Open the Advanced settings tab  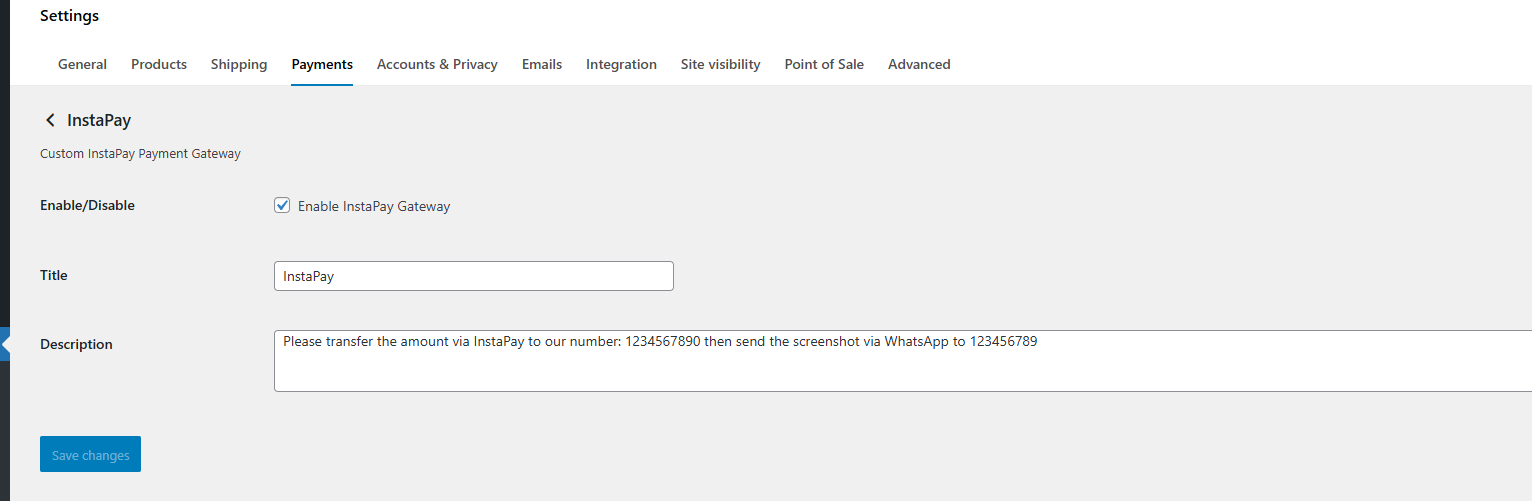pos(919,64)
